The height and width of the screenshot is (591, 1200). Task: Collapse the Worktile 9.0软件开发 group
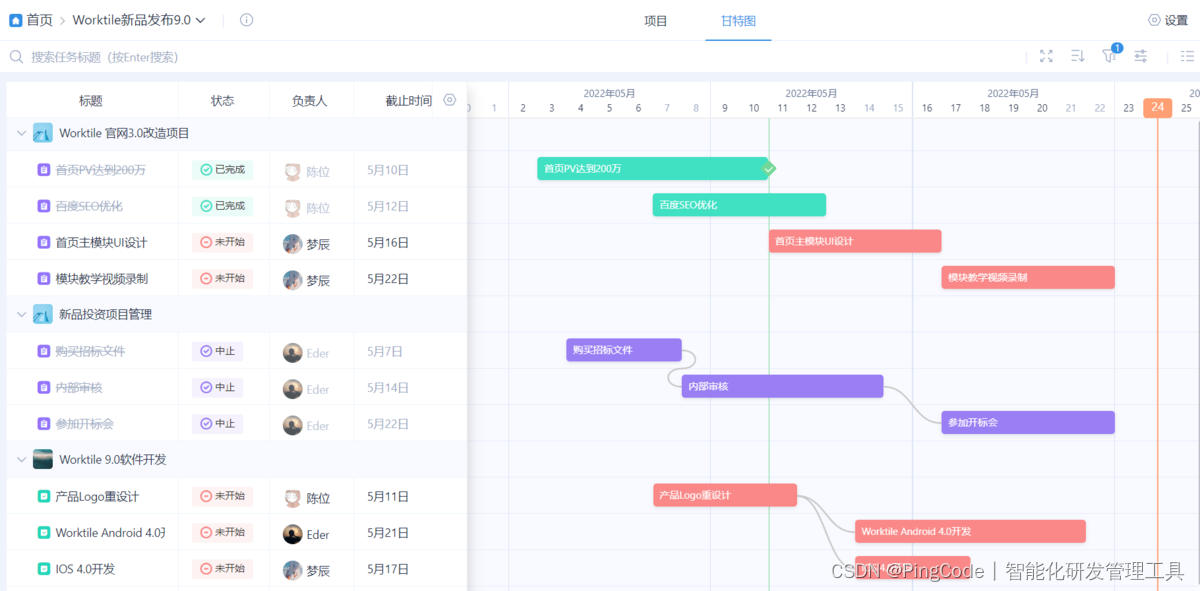pos(21,460)
